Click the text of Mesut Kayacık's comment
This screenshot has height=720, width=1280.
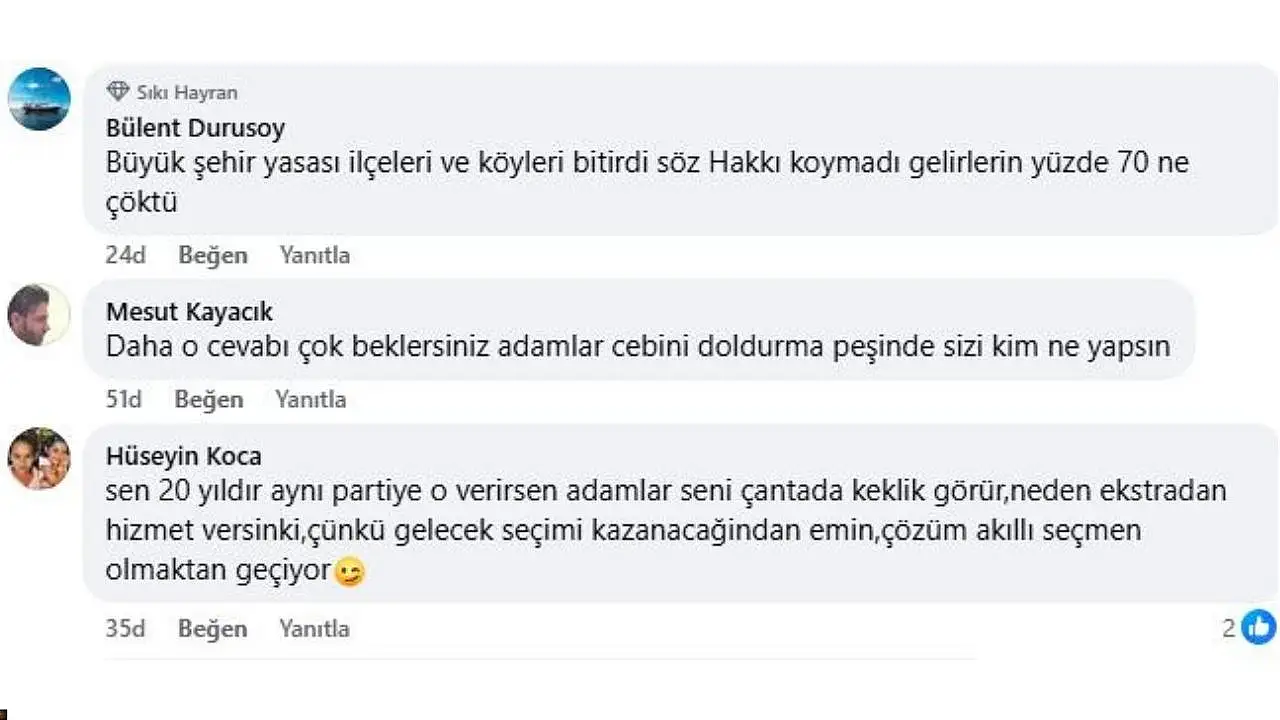[637, 347]
